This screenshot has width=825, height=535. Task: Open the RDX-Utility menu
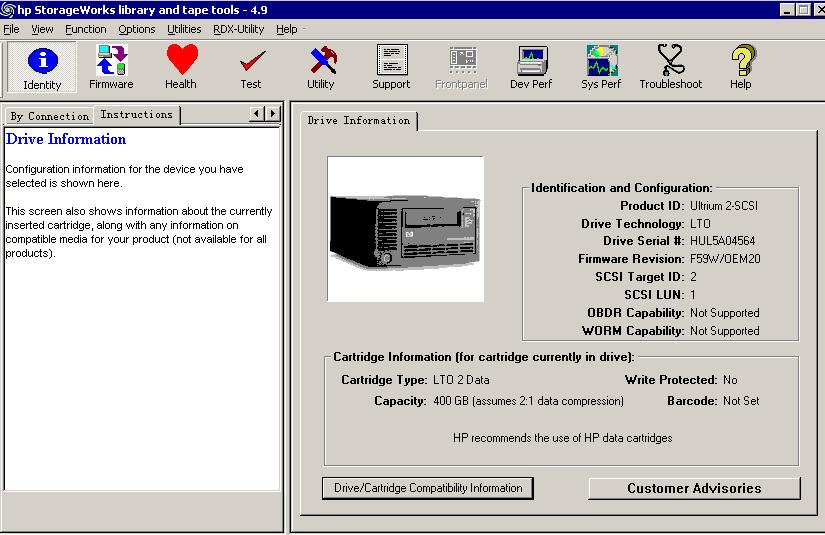tap(238, 29)
